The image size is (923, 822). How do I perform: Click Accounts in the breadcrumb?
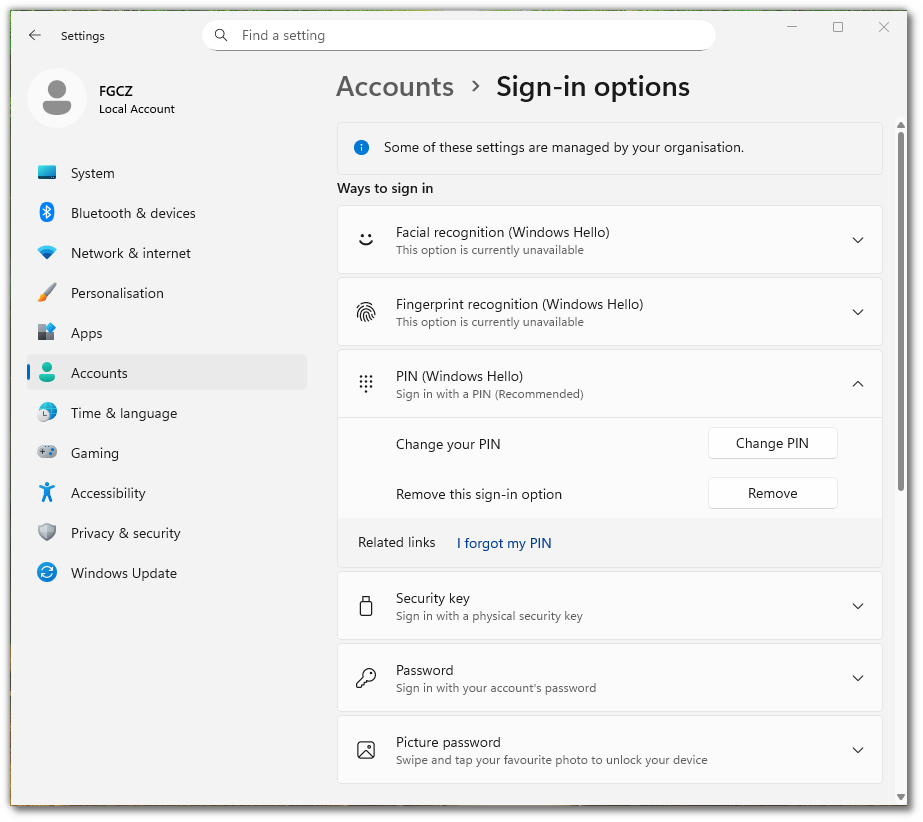pos(395,87)
